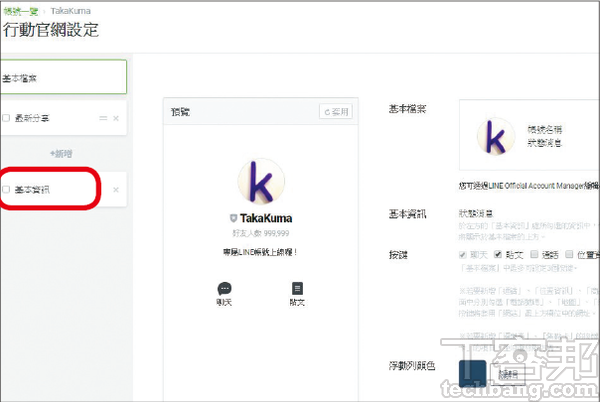Select the 基本資訊 section row
This screenshot has width=600, height=402.
(64, 189)
